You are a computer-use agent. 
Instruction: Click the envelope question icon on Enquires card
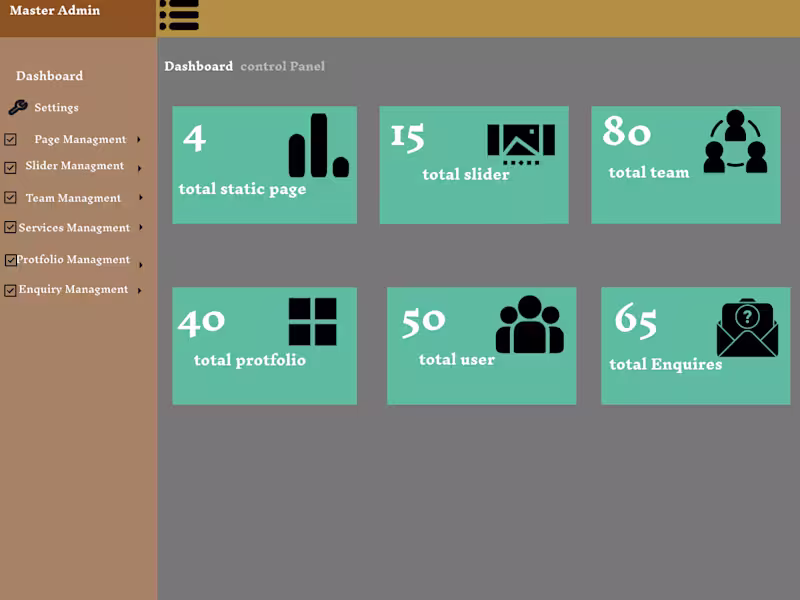pyautogui.click(x=747, y=328)
